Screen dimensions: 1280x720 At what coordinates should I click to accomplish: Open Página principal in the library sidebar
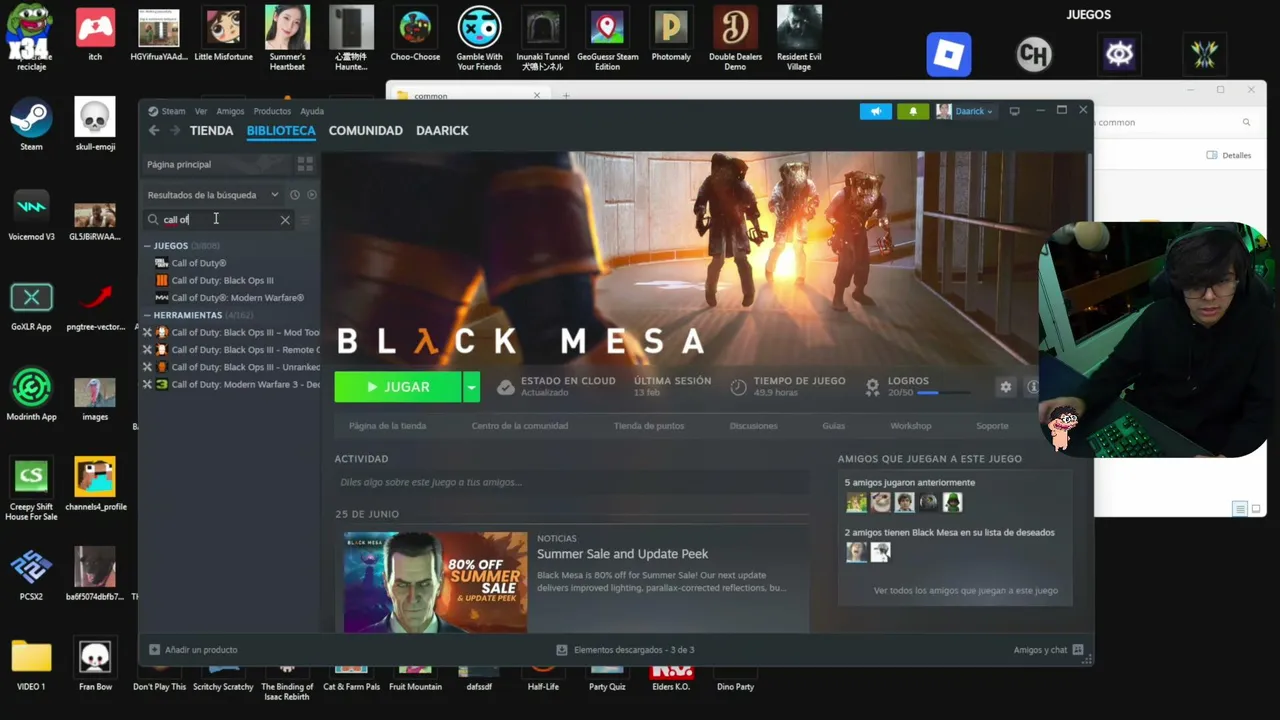[179, 164]
